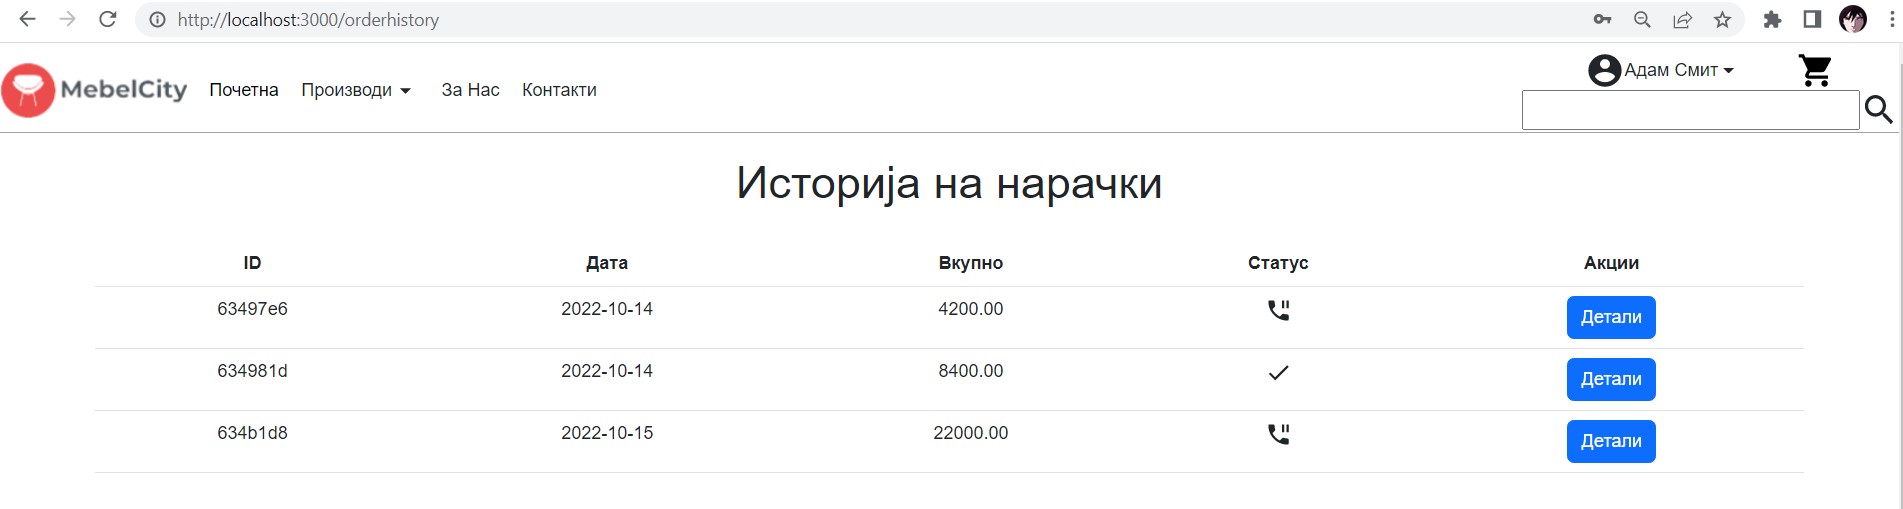
Task: Open the browser extensions puzzle icon
Action: [1772, 19]
